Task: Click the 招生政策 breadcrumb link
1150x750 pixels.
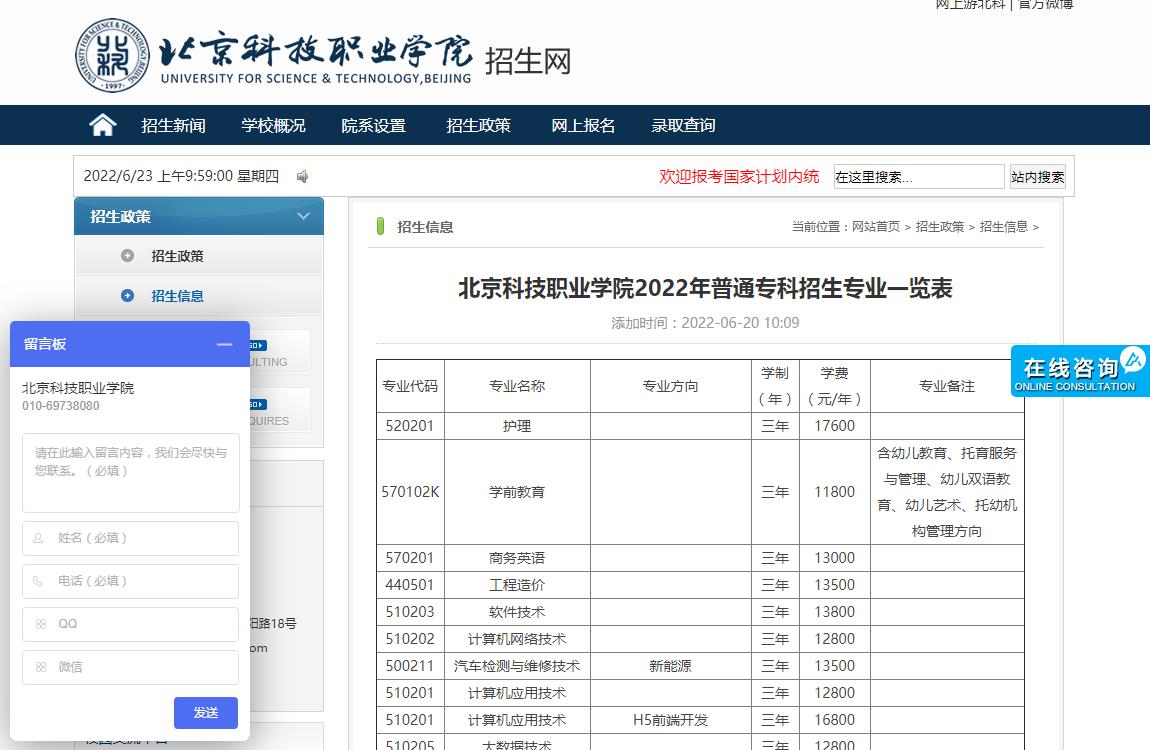Action: pos(940,227)
